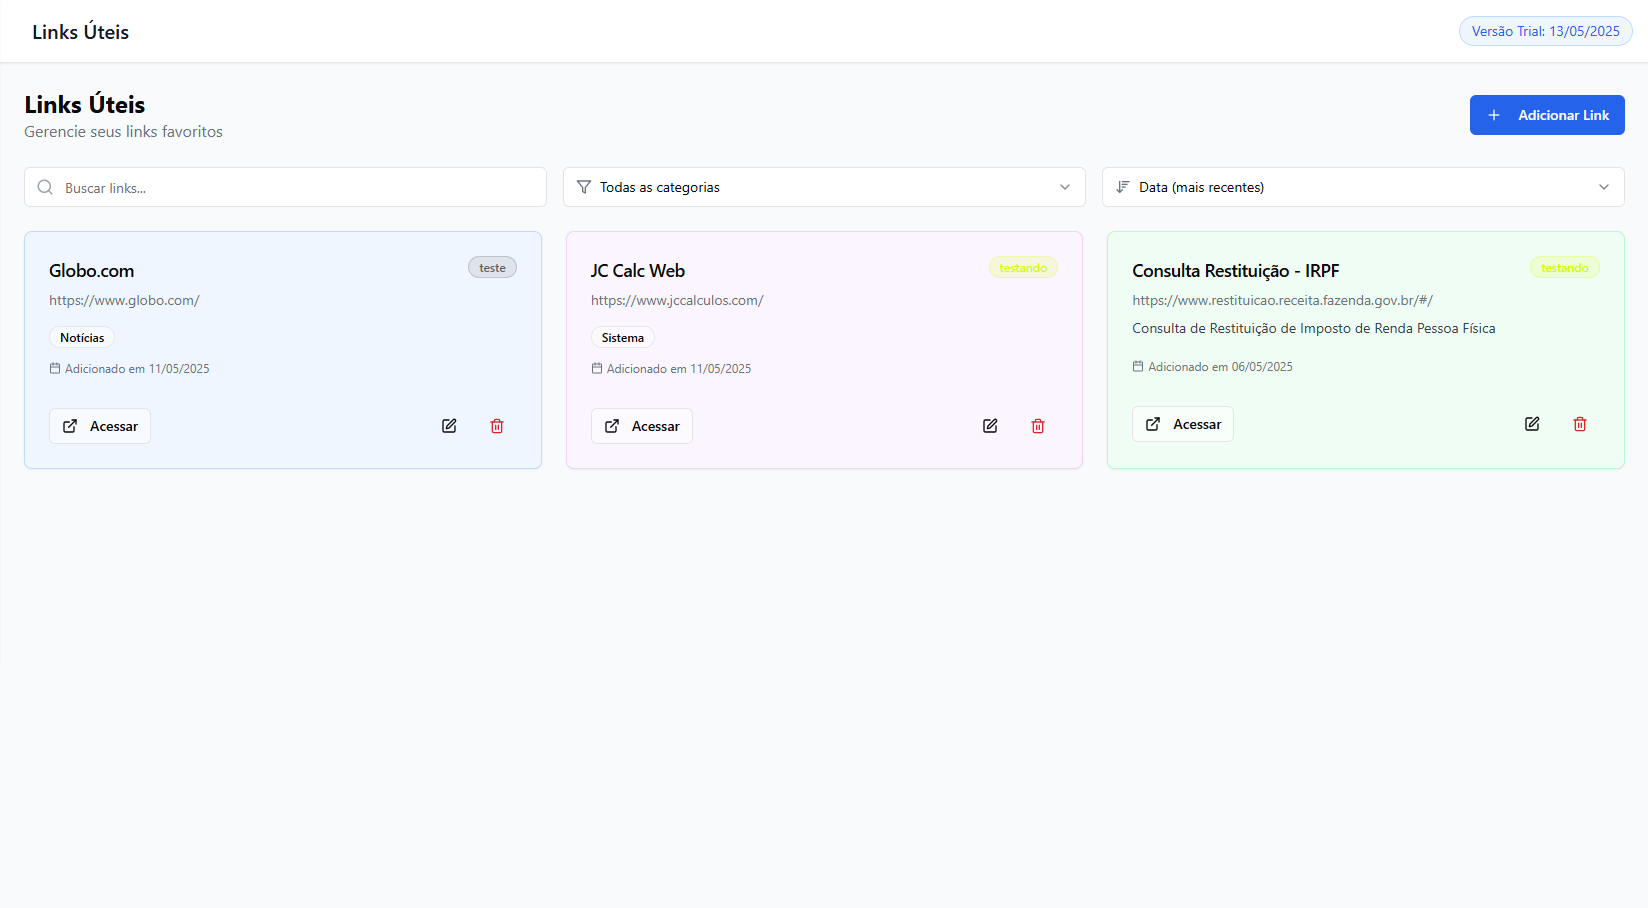Click the filter funnel icon

click(584, 187)
